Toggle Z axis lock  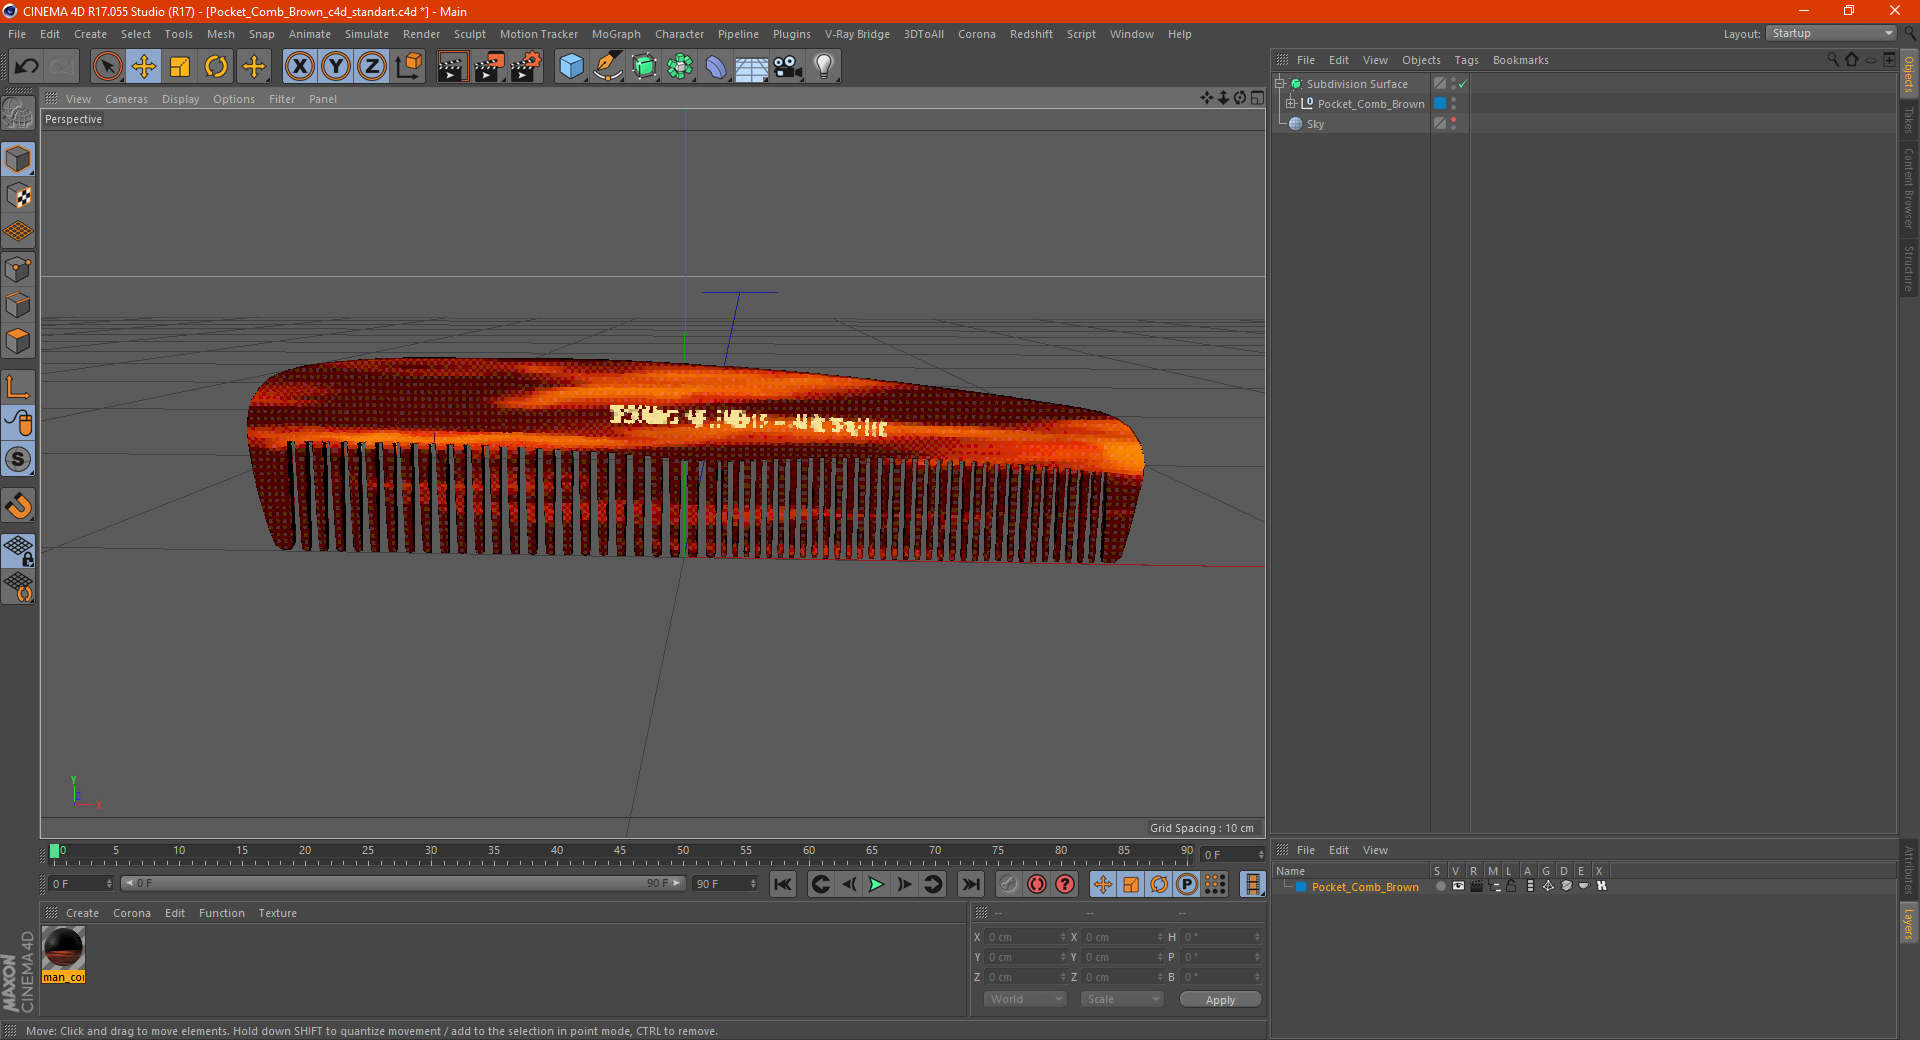[371, 67]
